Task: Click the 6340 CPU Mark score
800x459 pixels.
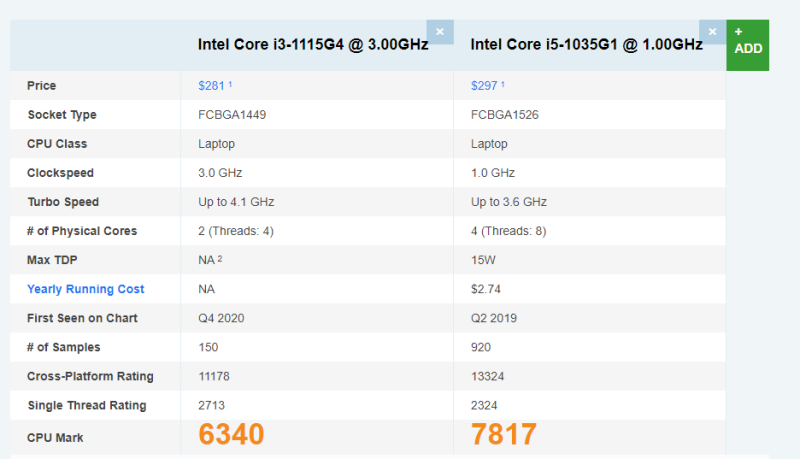Action: coord(231,434)
